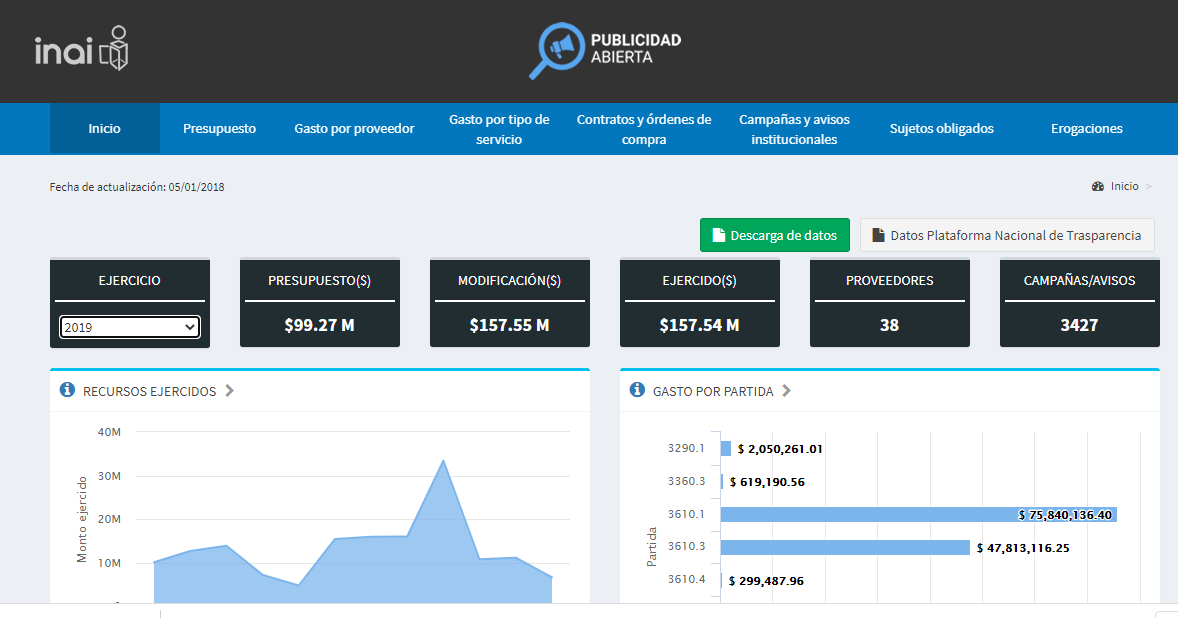Click the info icon next to Recursos Ejercidos
The image size is (1178, 618).
click(67, 390)
